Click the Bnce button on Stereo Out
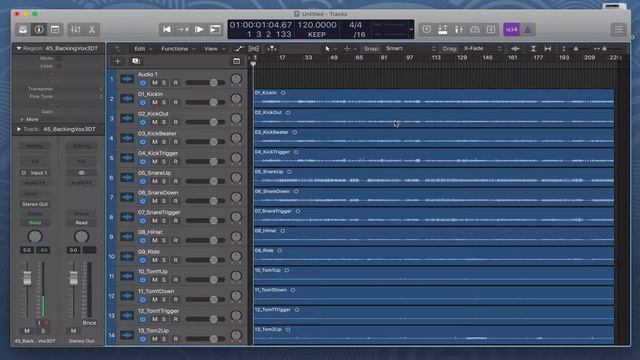The image size is (640, 360). tap(89, 323)
